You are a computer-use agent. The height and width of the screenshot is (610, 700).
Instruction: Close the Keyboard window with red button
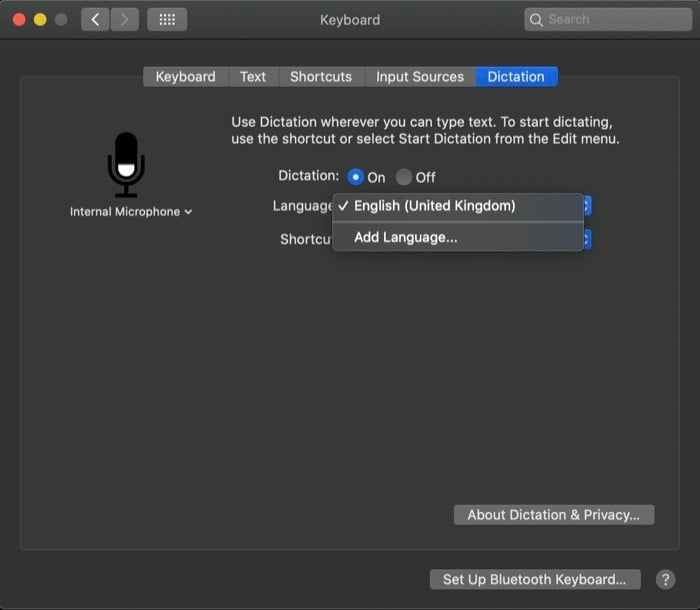click(x=19, y=20)
